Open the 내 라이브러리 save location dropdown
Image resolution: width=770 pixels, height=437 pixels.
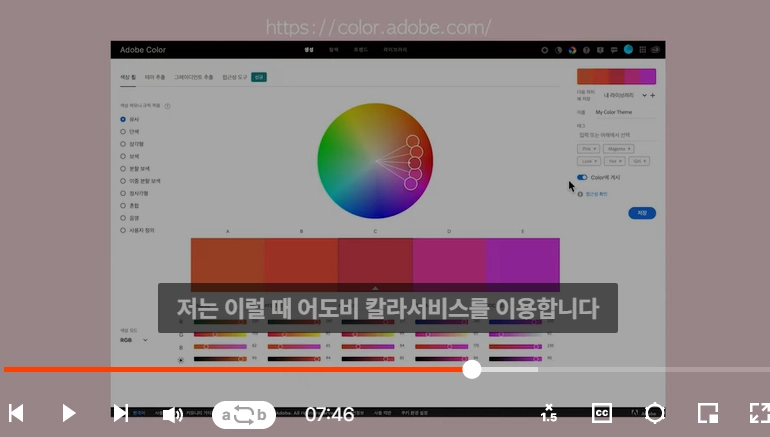tap(625, 95)
